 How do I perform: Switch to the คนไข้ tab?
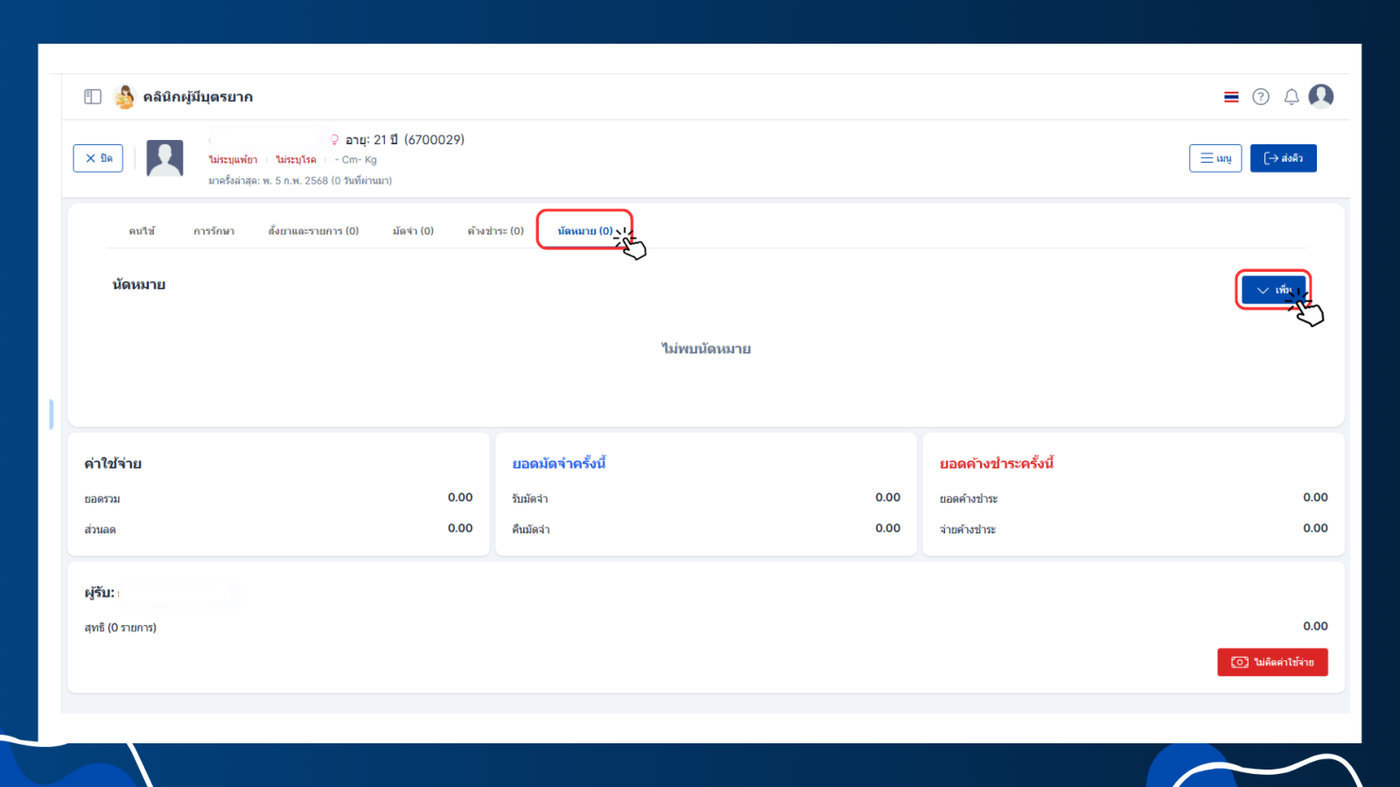[x=142, y=231]
